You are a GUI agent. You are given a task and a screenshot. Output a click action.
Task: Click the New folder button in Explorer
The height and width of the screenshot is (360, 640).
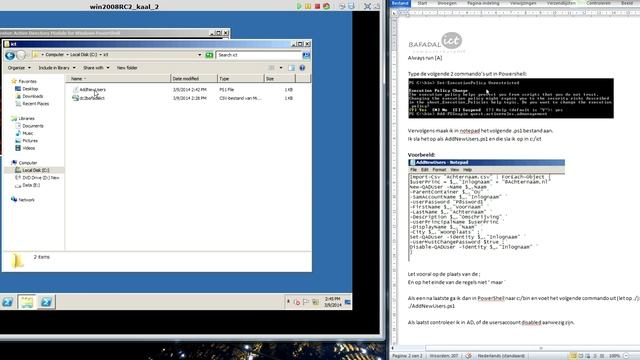coord(127,68)
